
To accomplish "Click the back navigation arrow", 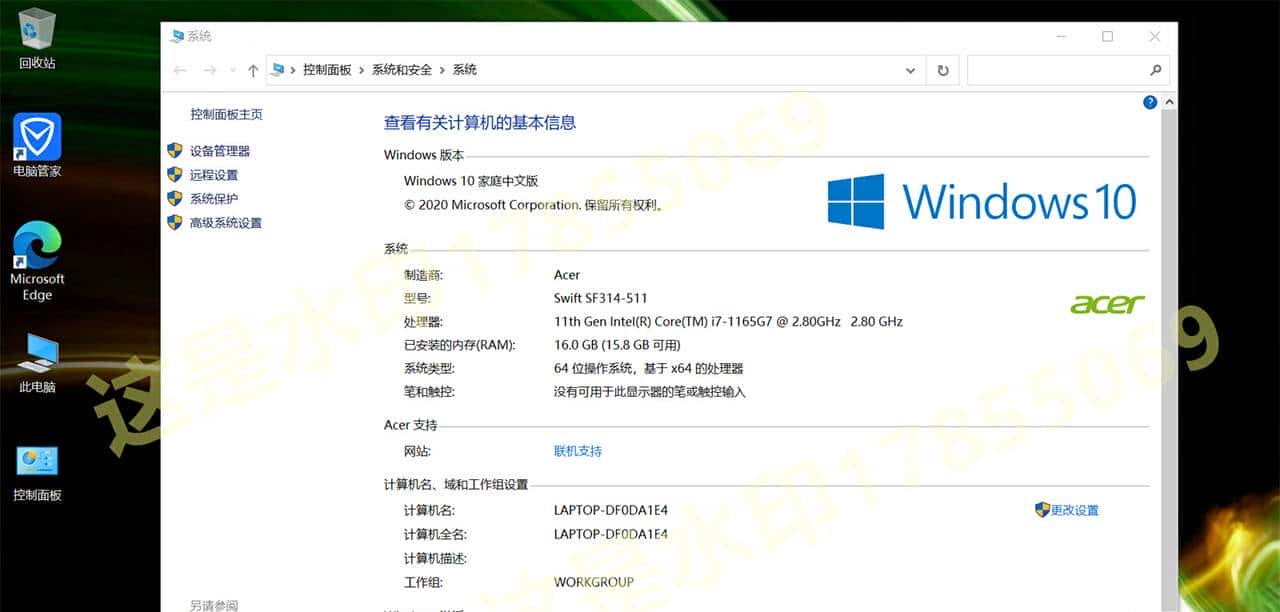I will (180, 70).
